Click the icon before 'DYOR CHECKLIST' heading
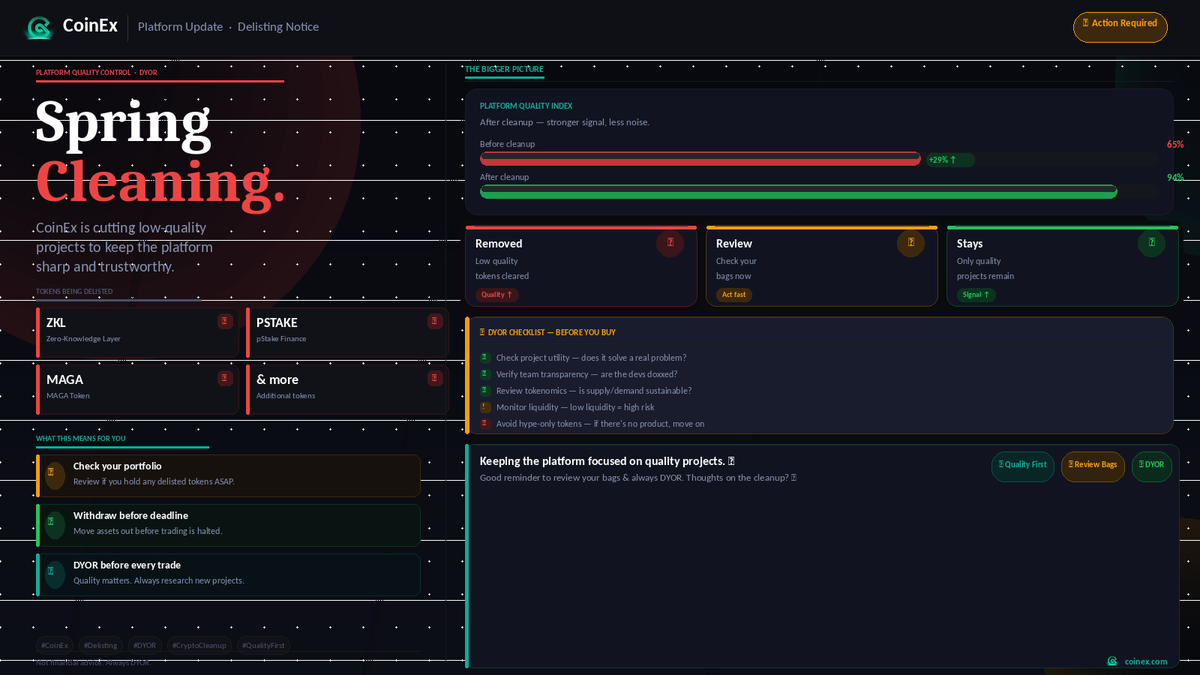The height and width of the screenshot is (675, 1200). [483, 332]
